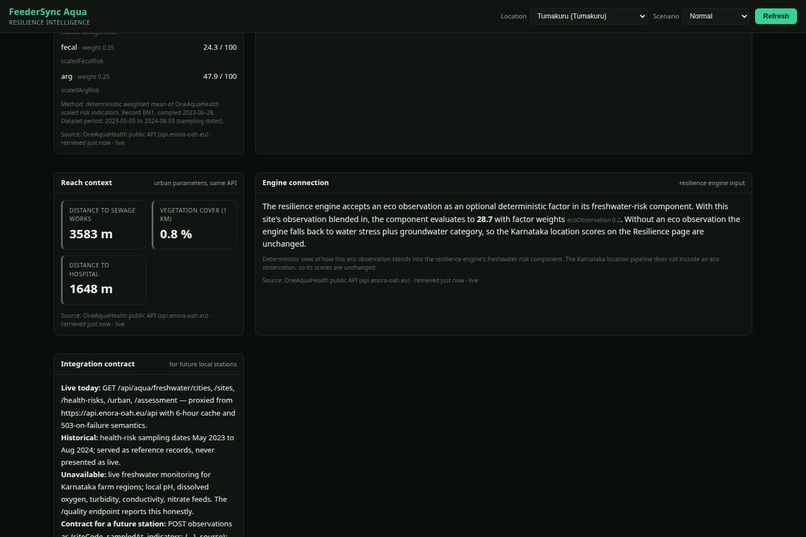Click the green Refresh button
Screen dimensions: 806x537
point(776,16)
